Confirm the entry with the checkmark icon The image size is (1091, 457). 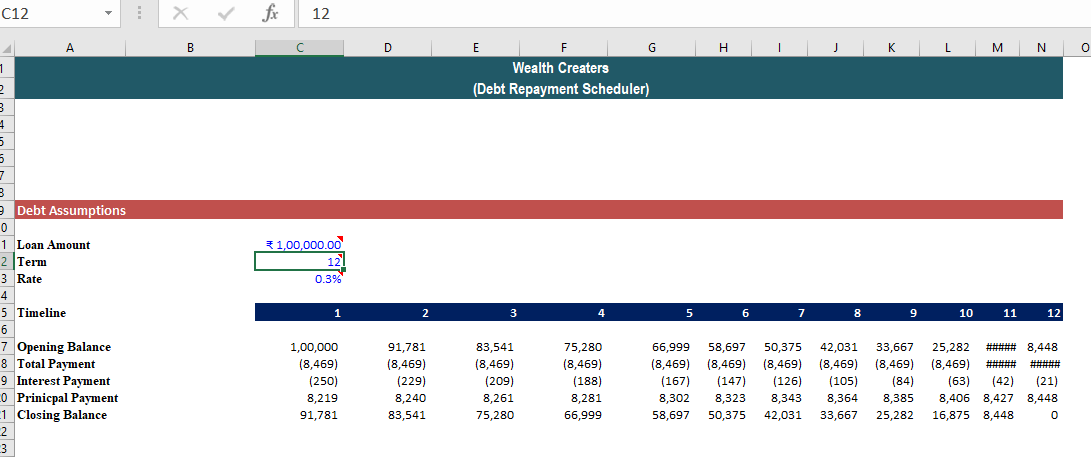click(225, 13)
